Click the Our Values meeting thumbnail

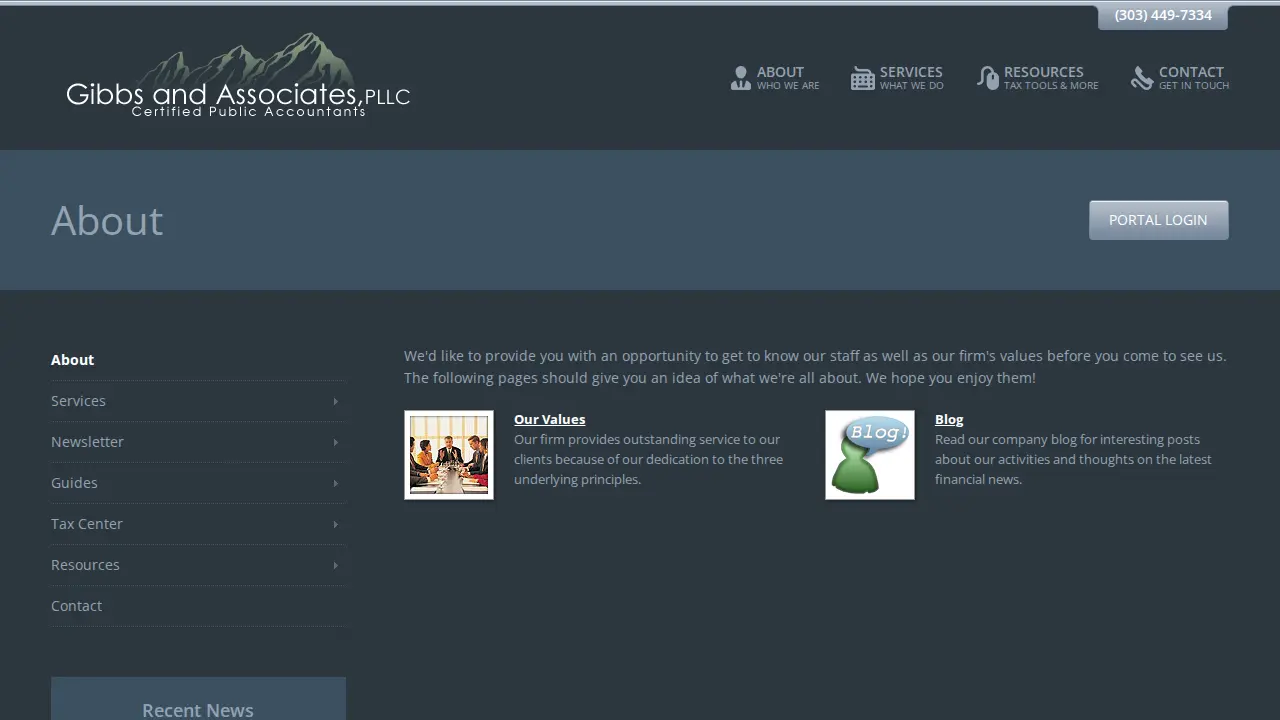tap(449, 455)
